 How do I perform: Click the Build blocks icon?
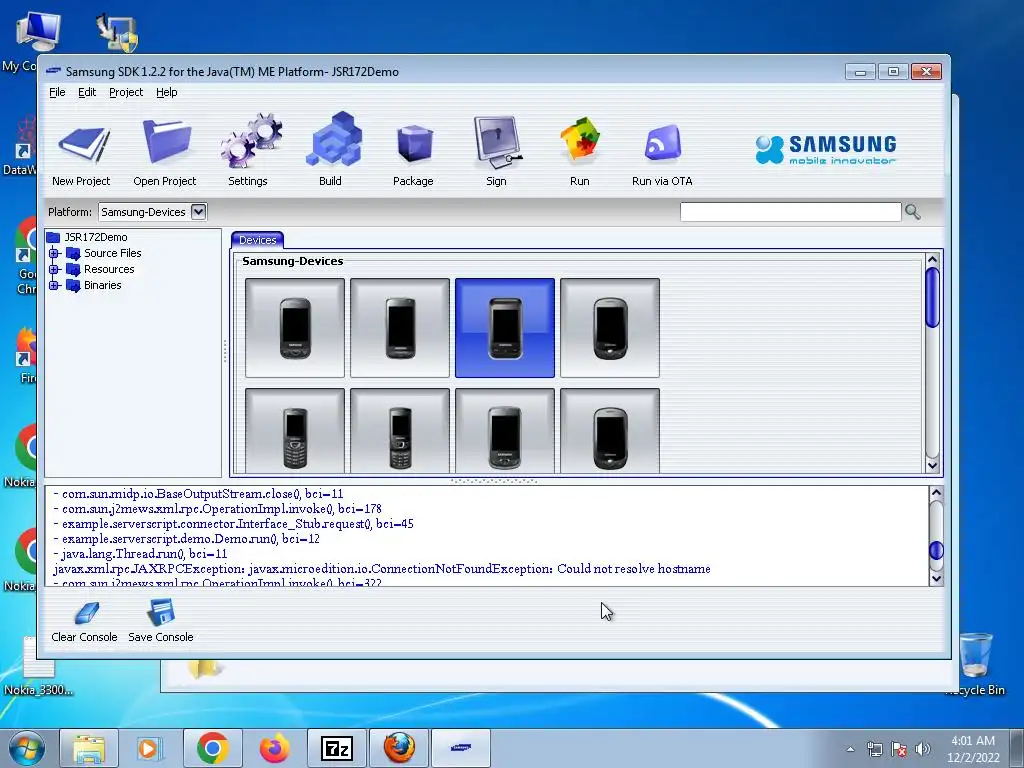pos(333,139)
